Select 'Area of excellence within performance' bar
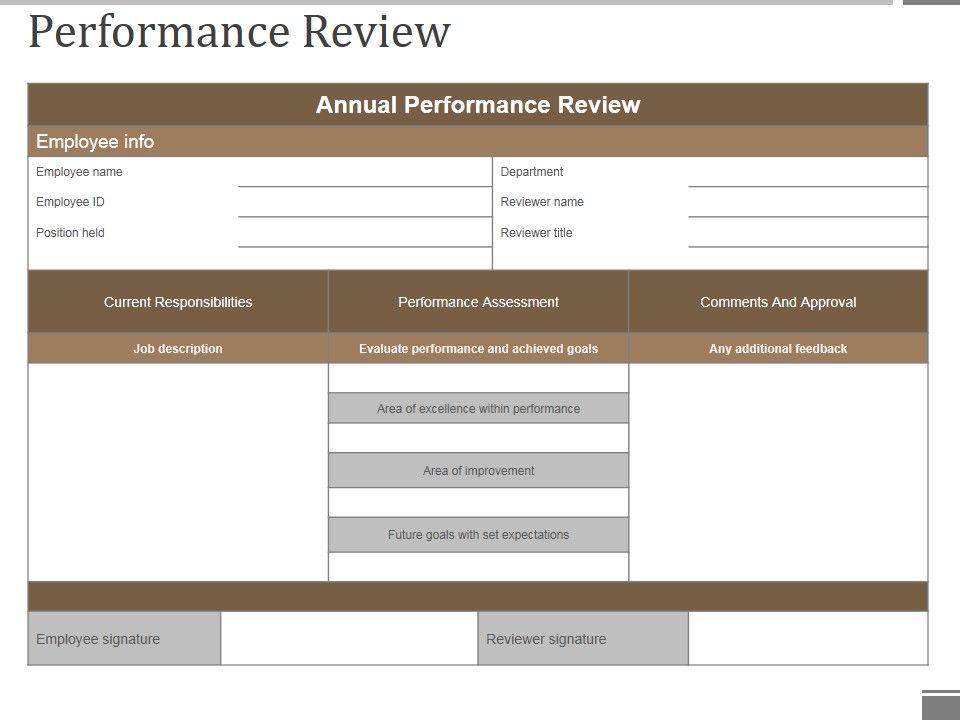 click(478, 408)
